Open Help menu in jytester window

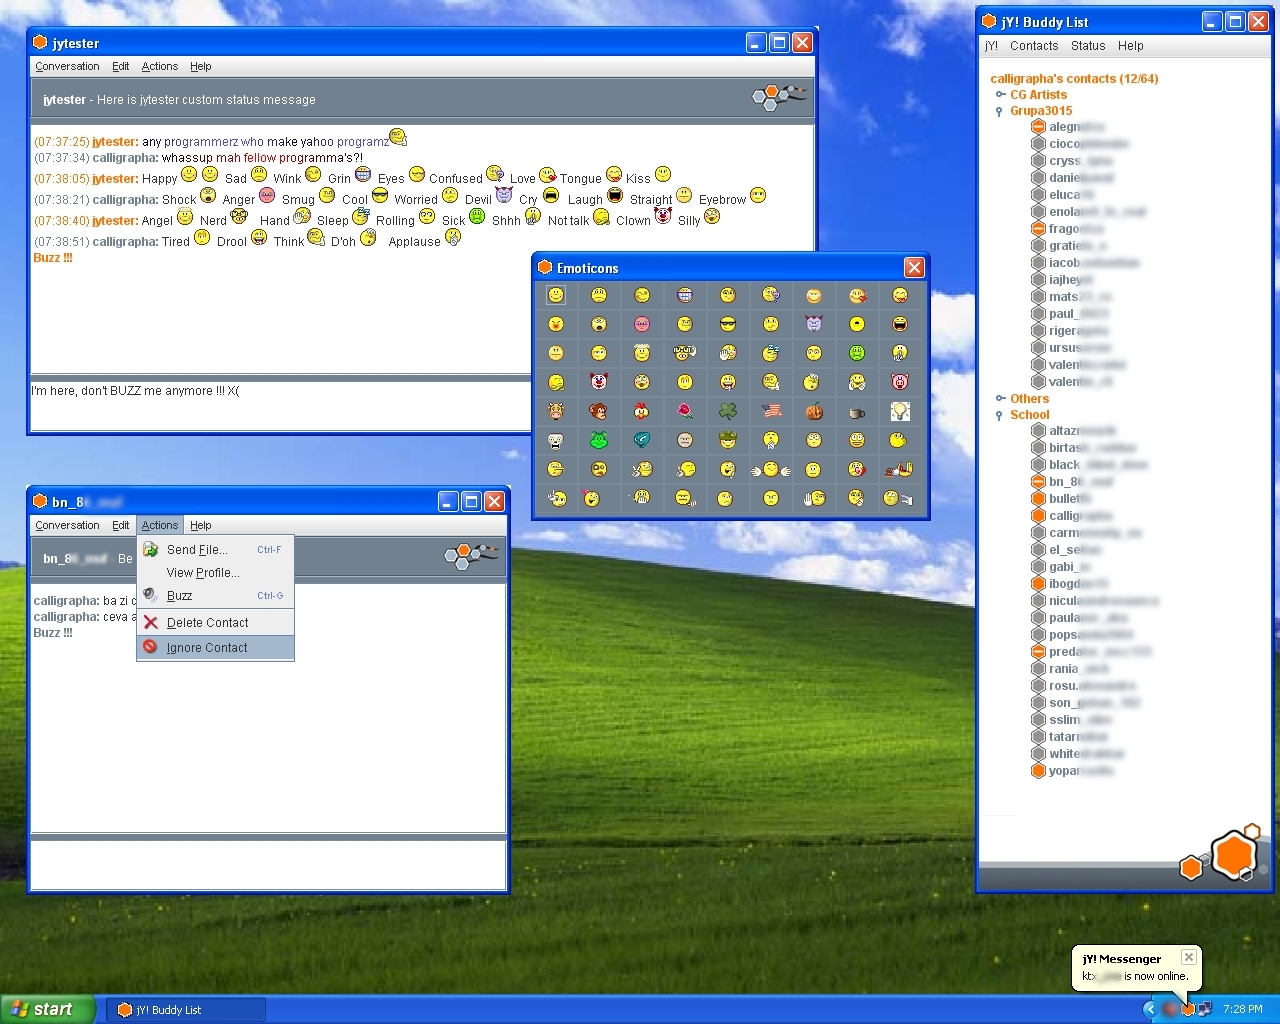pyautogui.click(x=200, y=66)
